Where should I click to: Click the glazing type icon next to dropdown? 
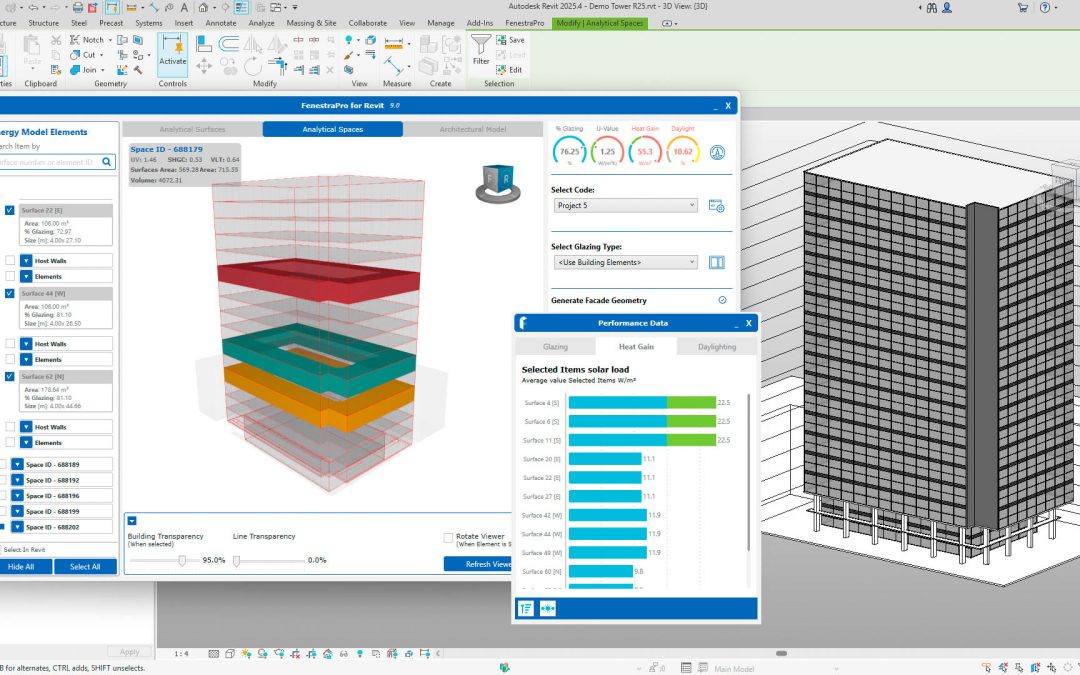(x=716, y=262)
